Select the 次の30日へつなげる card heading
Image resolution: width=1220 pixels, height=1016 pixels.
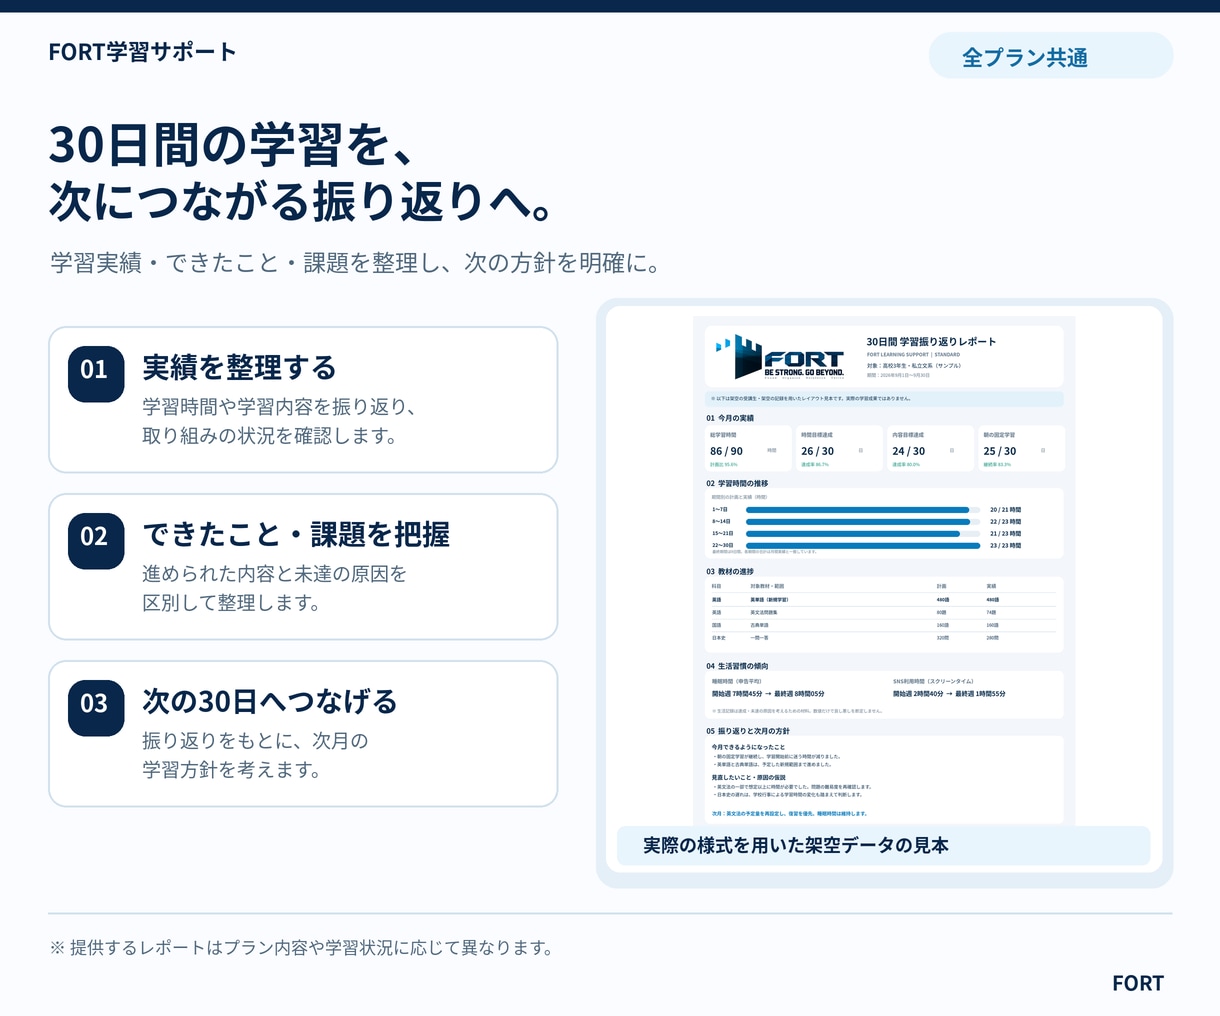point(270,701)
